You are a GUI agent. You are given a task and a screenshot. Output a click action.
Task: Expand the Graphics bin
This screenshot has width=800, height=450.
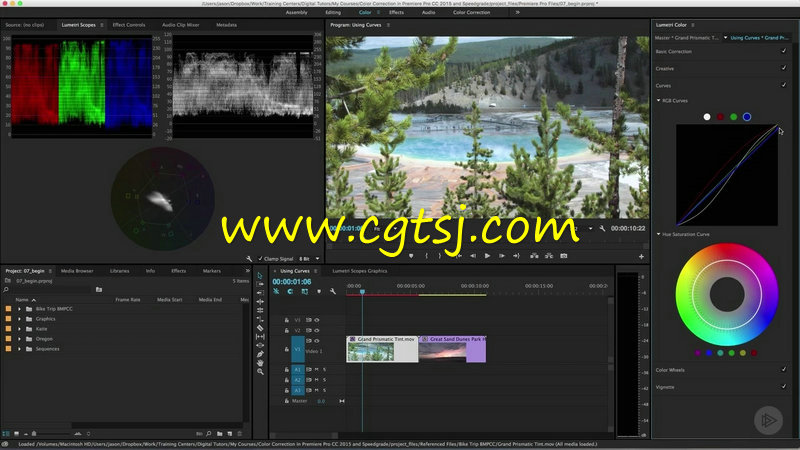point(19,319)
